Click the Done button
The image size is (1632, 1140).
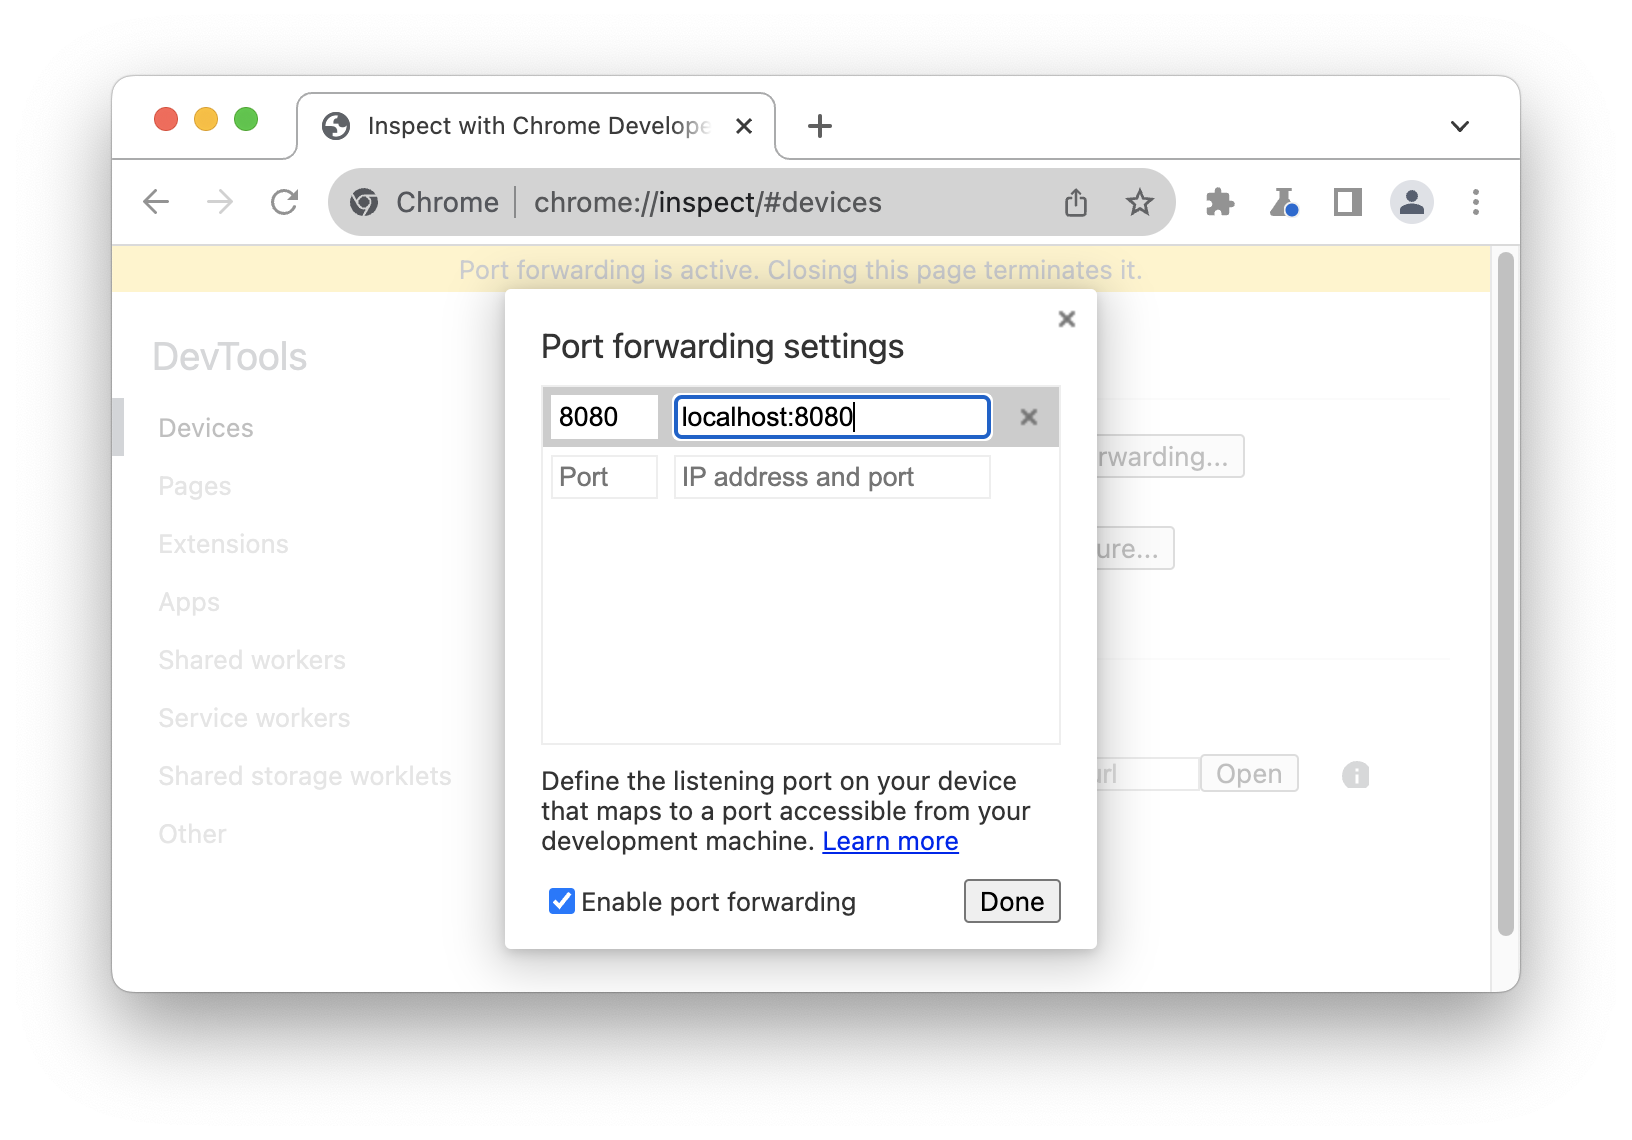(1011, 901)
